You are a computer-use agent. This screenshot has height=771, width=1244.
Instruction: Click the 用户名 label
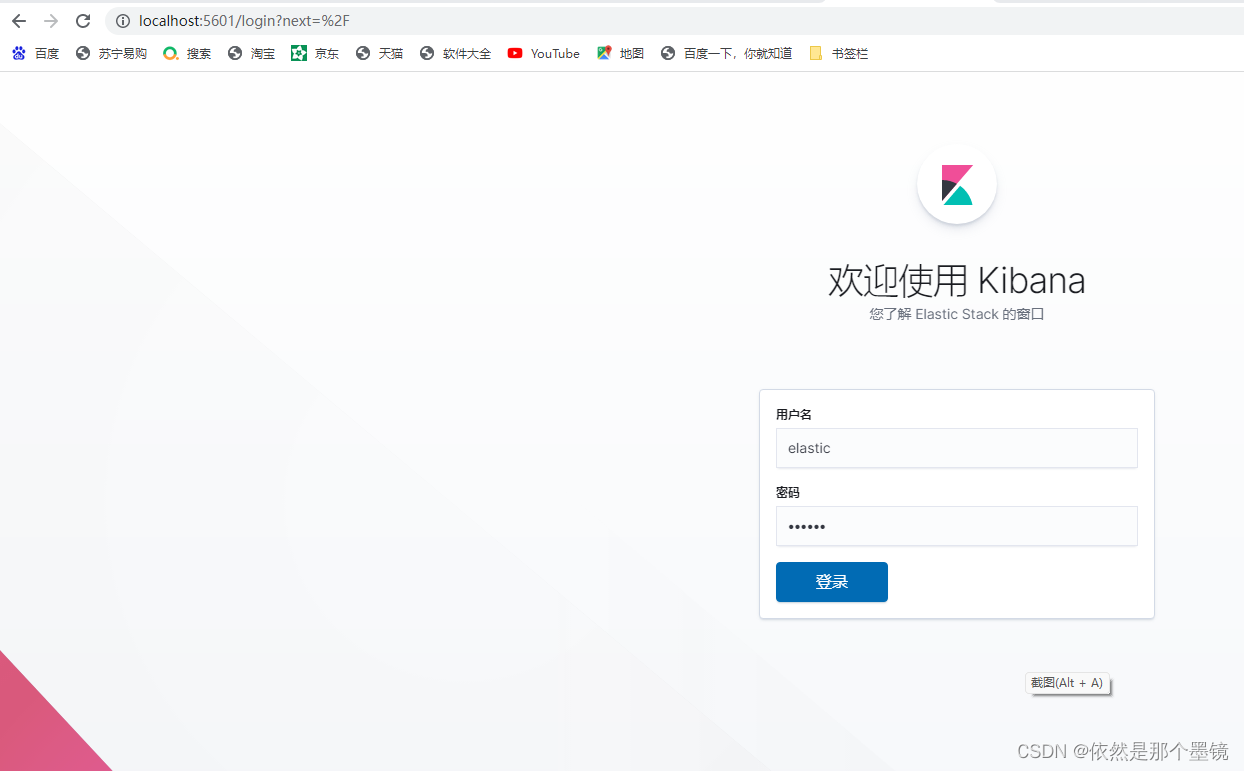coord(794,415)
